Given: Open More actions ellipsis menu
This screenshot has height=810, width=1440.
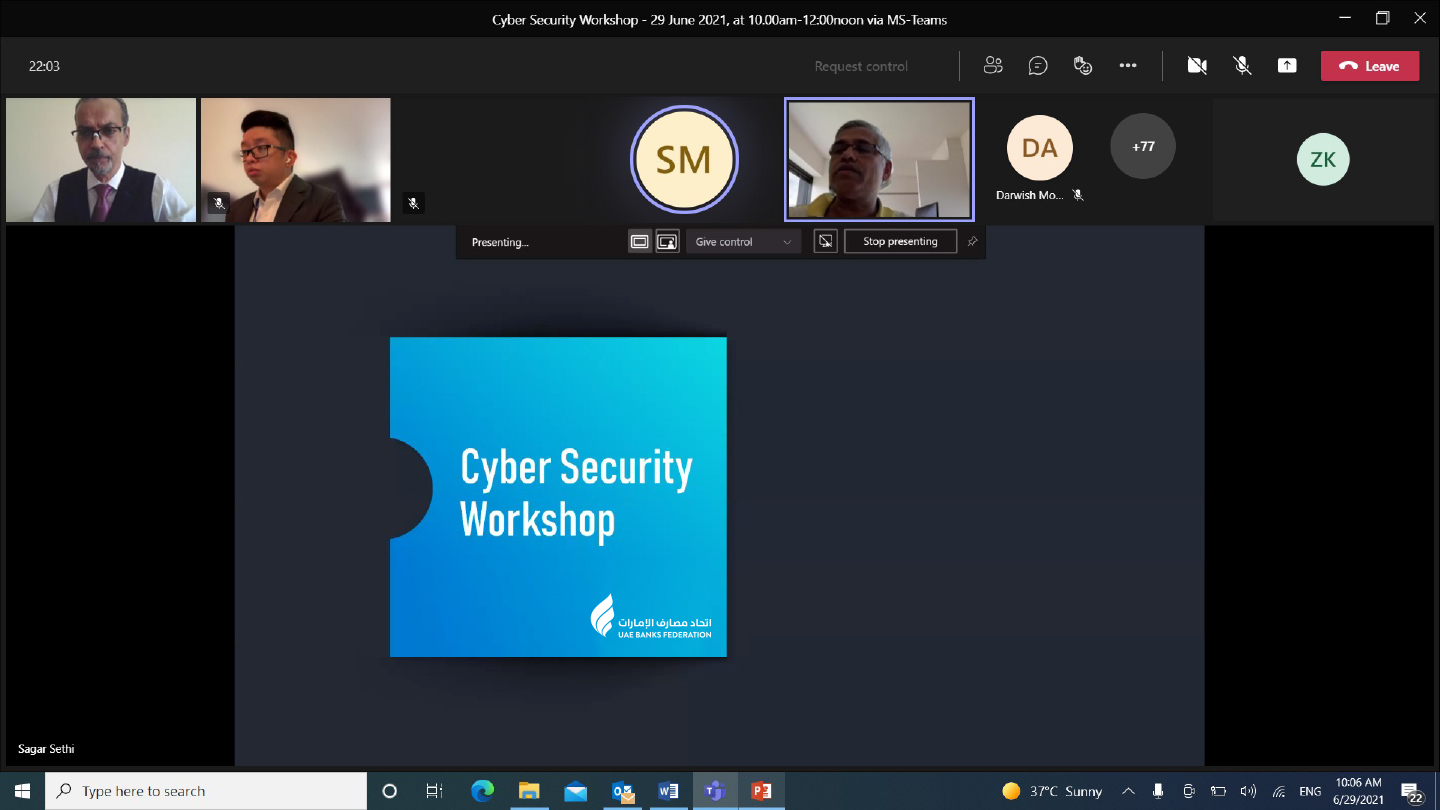Looking at the screenshot, I should (1128, 66).
